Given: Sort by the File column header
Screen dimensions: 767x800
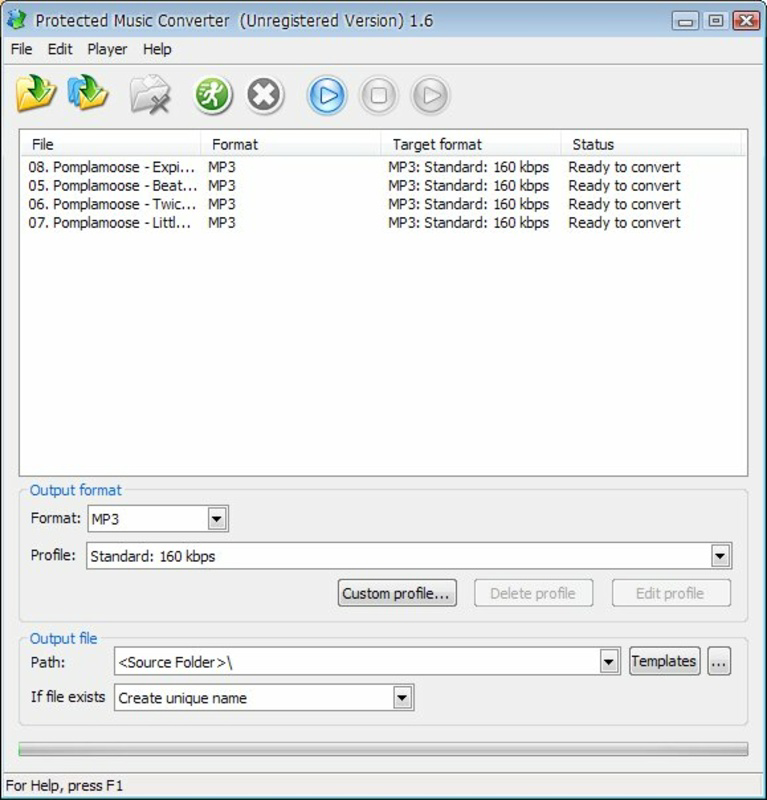Looking at the screenshot, I should (x=111, y=144).
